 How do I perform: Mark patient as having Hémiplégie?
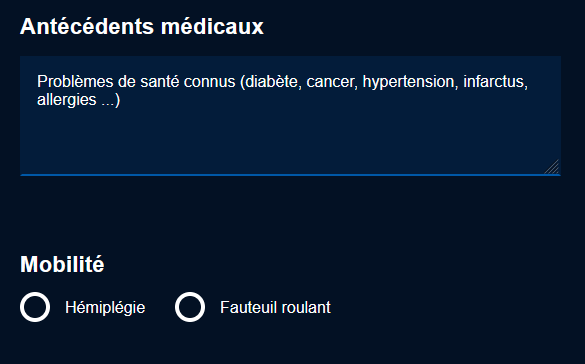35,307
